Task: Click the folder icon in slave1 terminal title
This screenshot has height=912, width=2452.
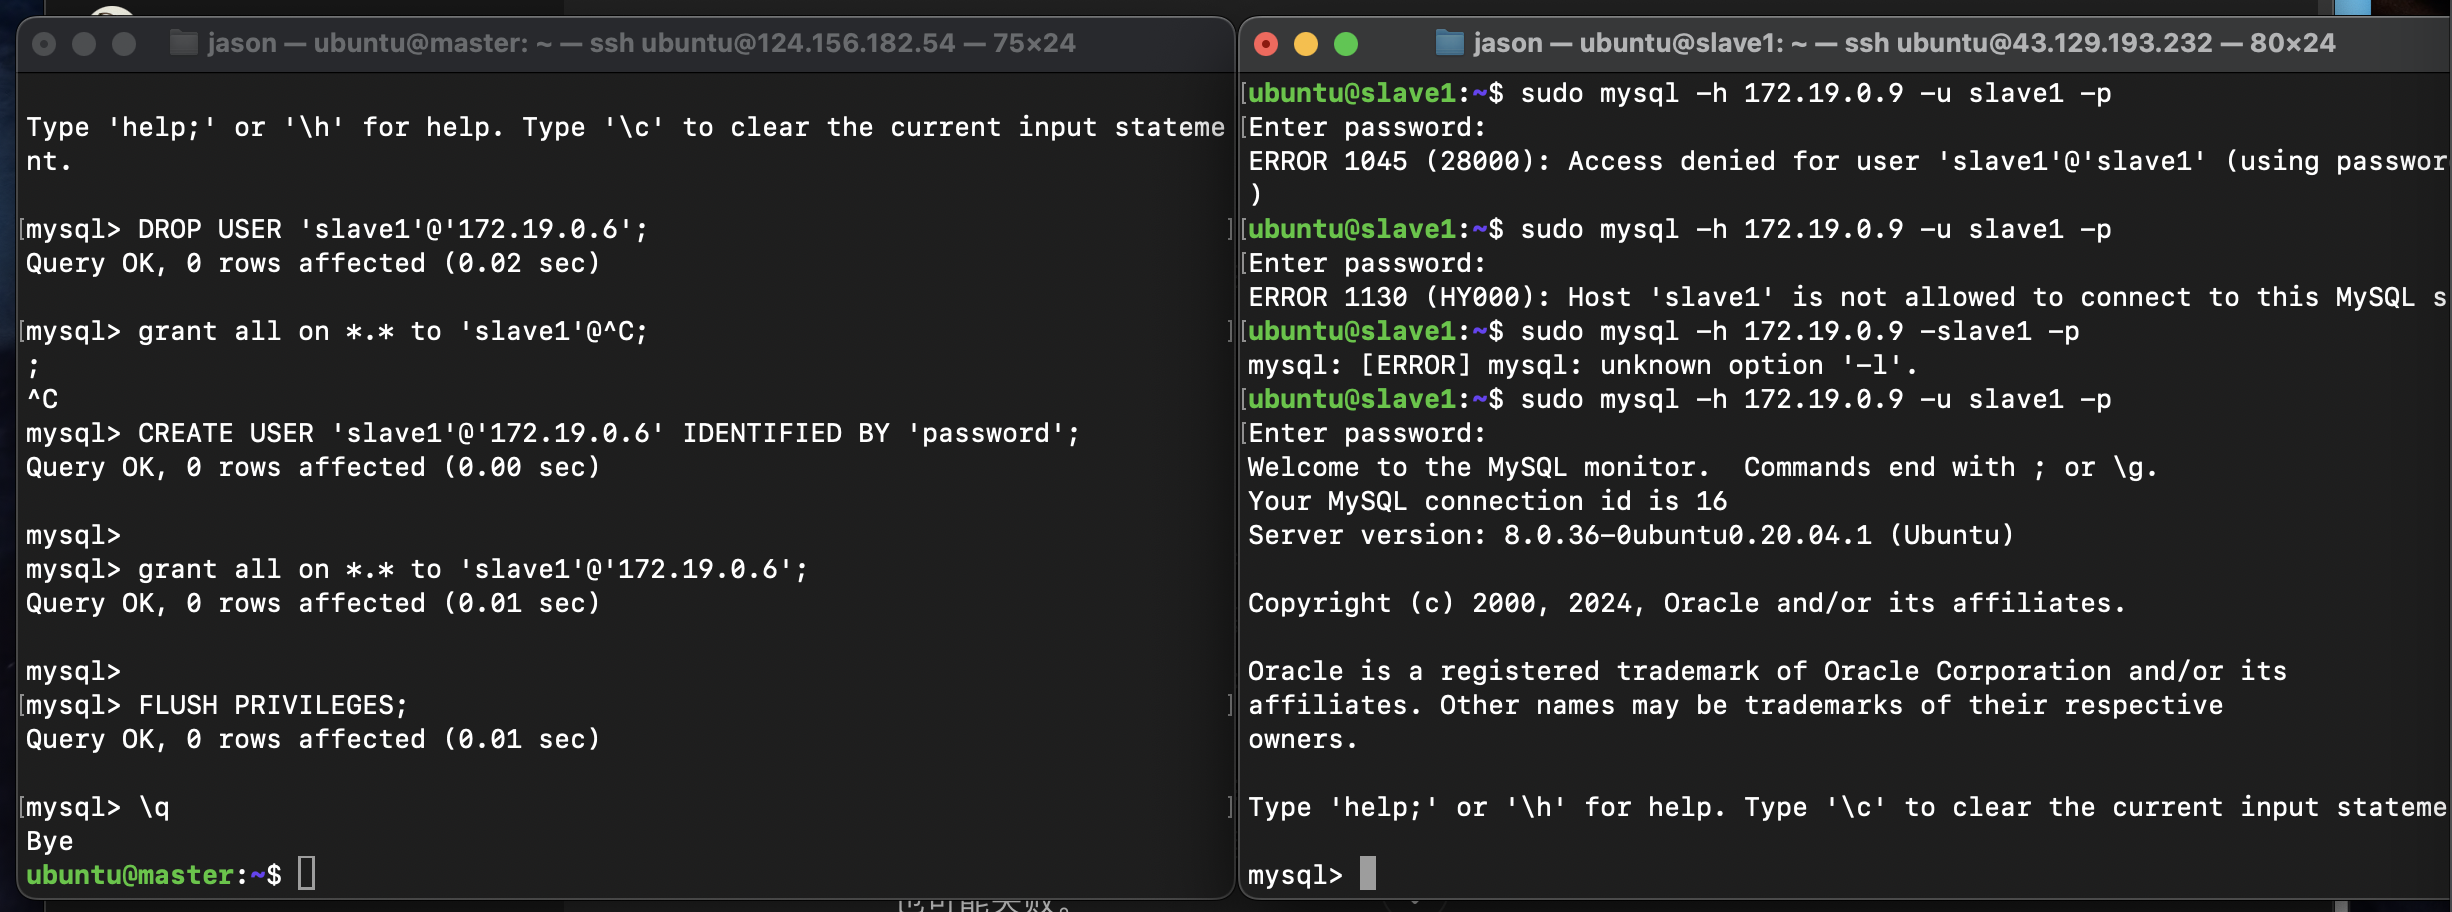Action: click(1449, 43)
